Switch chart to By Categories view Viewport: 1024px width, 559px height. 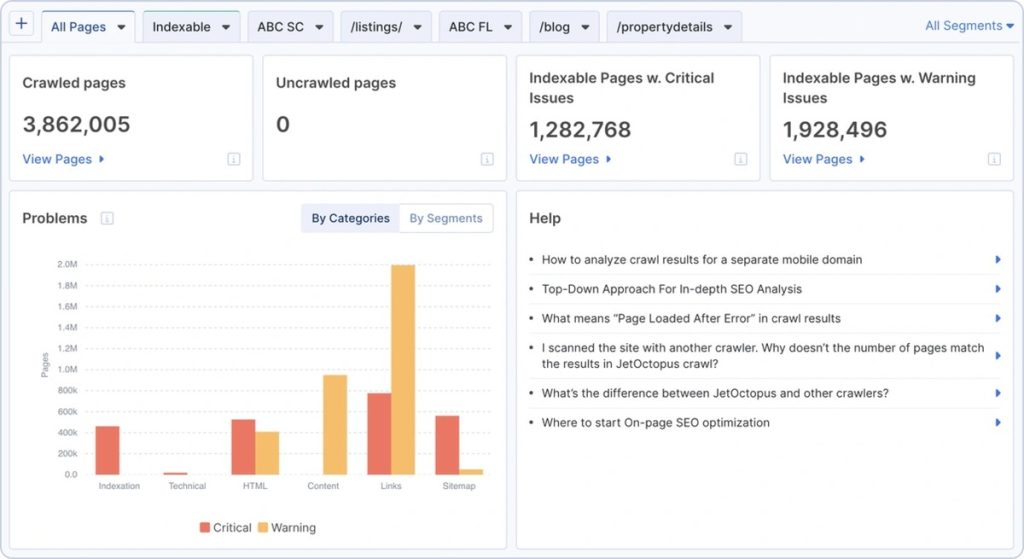[x=350, y=218]
